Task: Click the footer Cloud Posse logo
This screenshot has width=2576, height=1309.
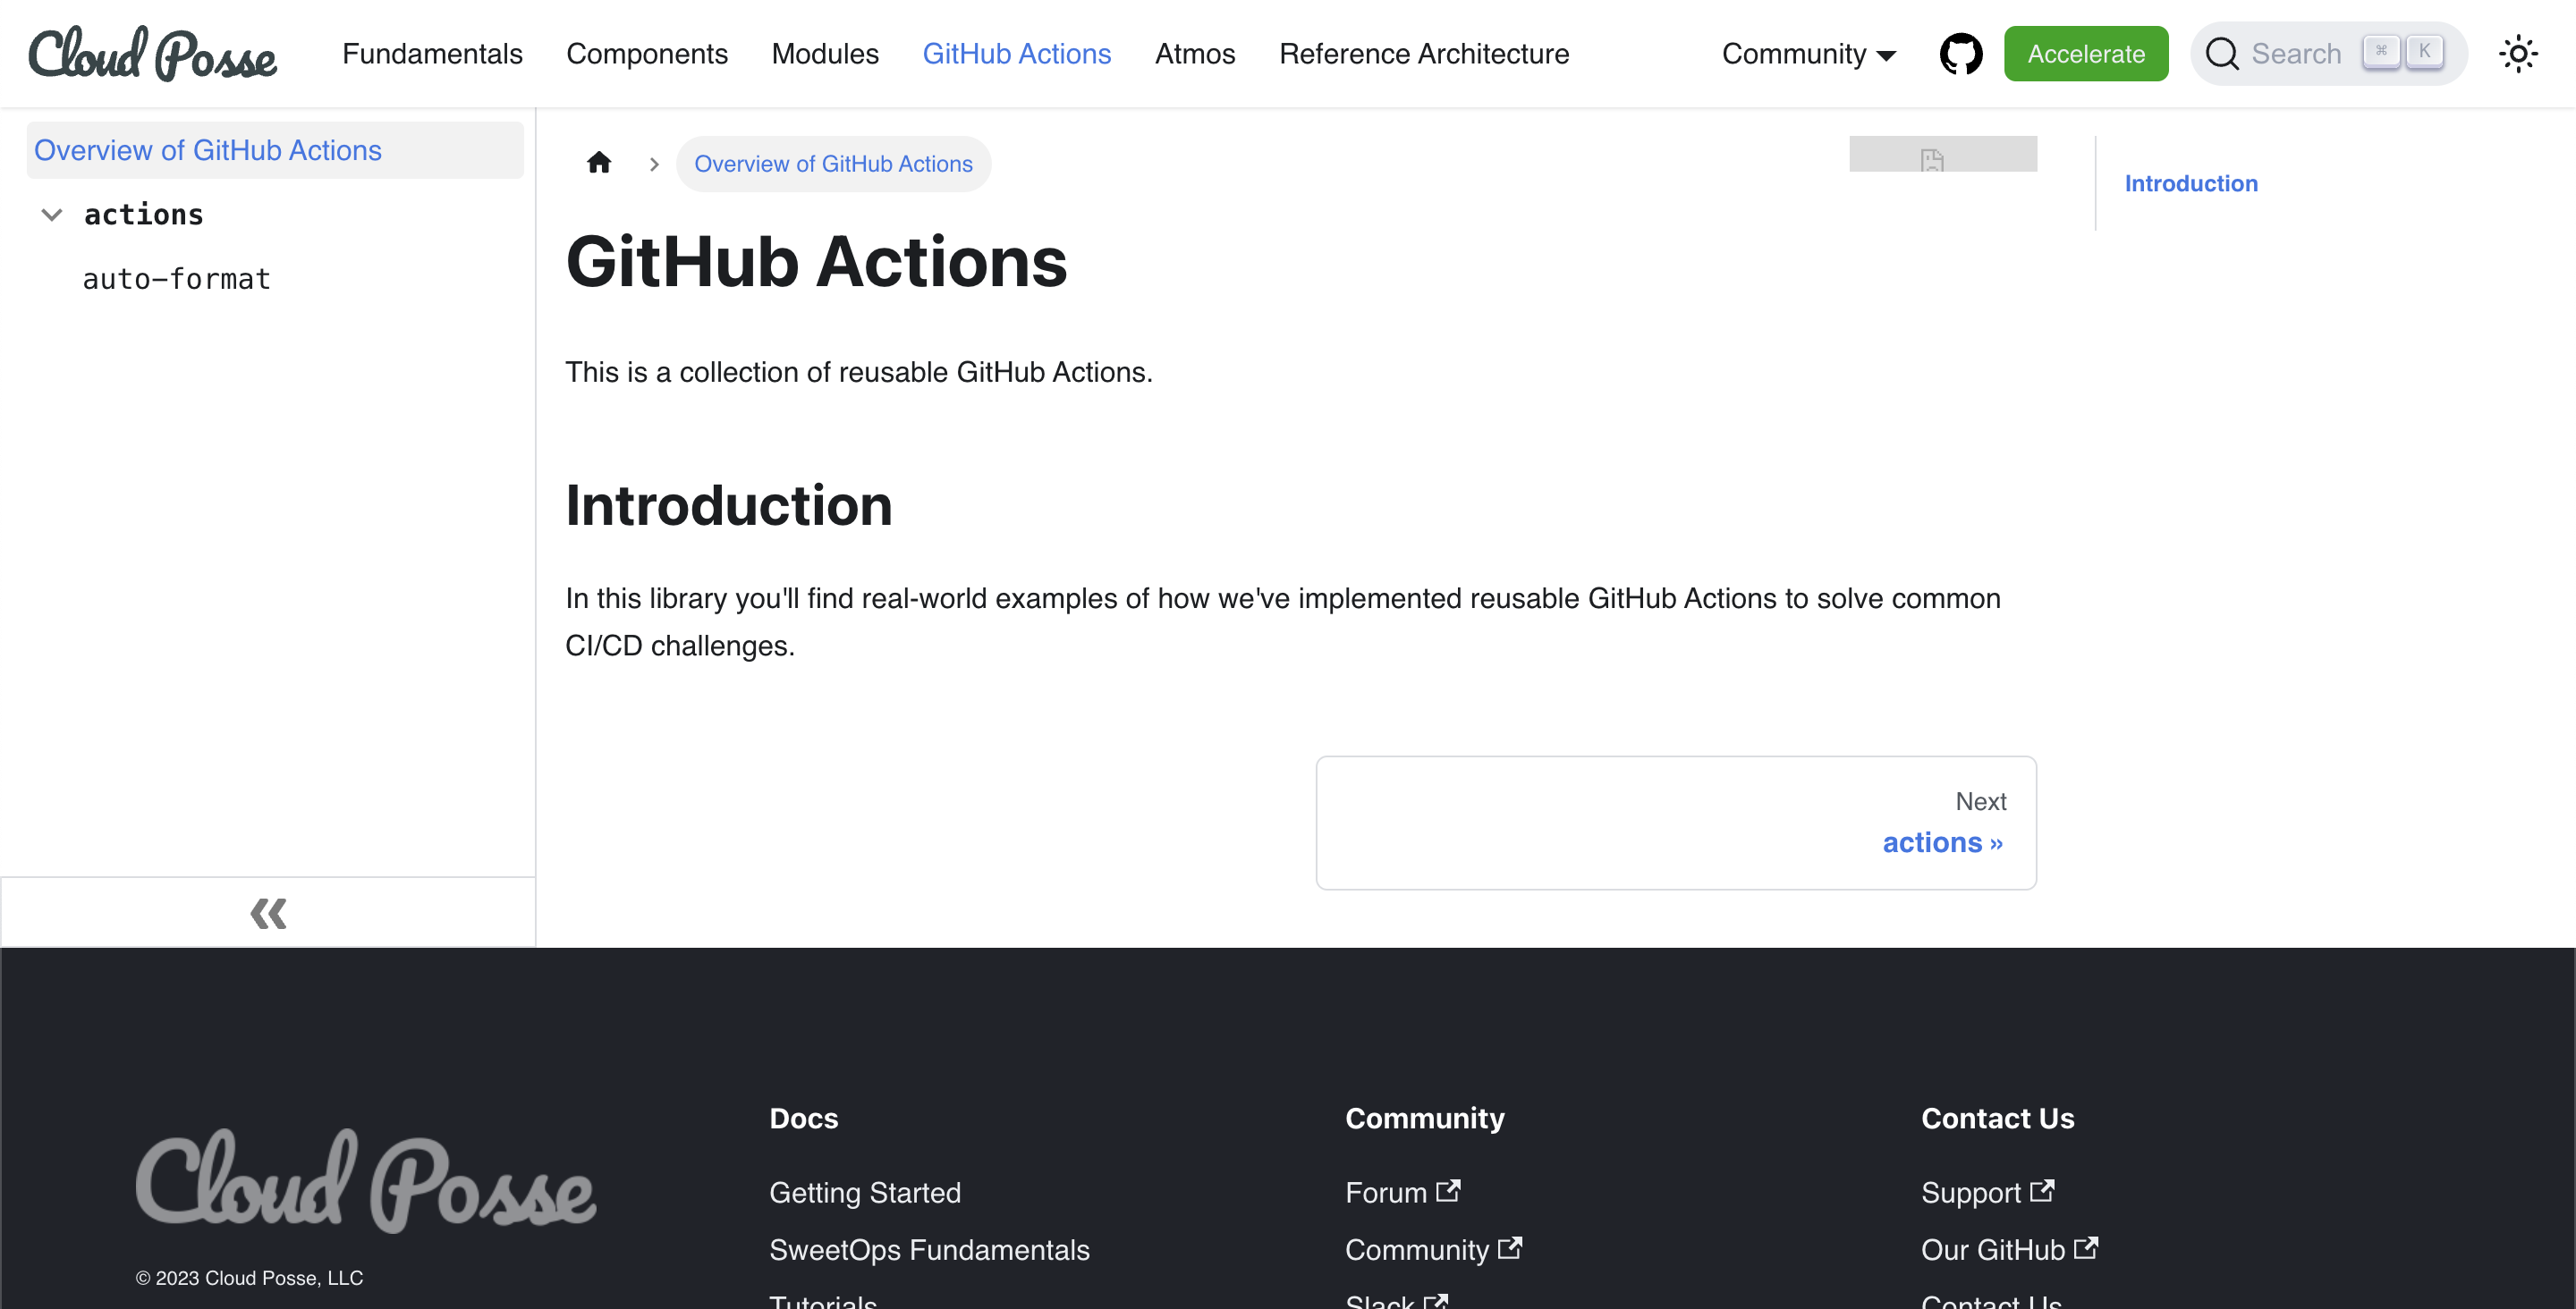Action: [366, 1182]
